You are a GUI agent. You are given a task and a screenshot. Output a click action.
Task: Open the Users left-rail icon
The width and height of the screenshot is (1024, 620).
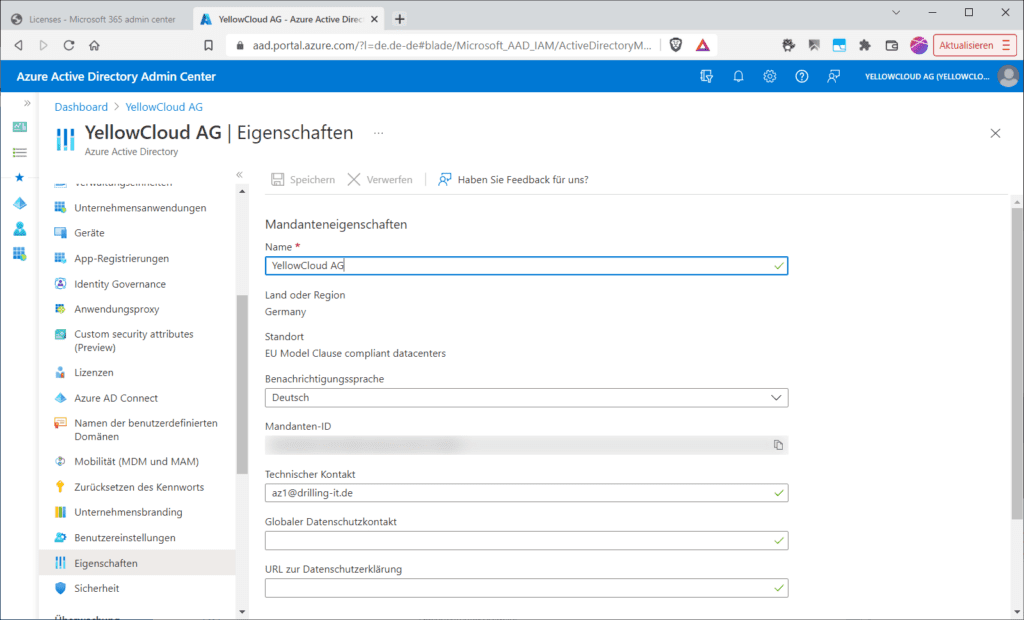click(20, 229)
